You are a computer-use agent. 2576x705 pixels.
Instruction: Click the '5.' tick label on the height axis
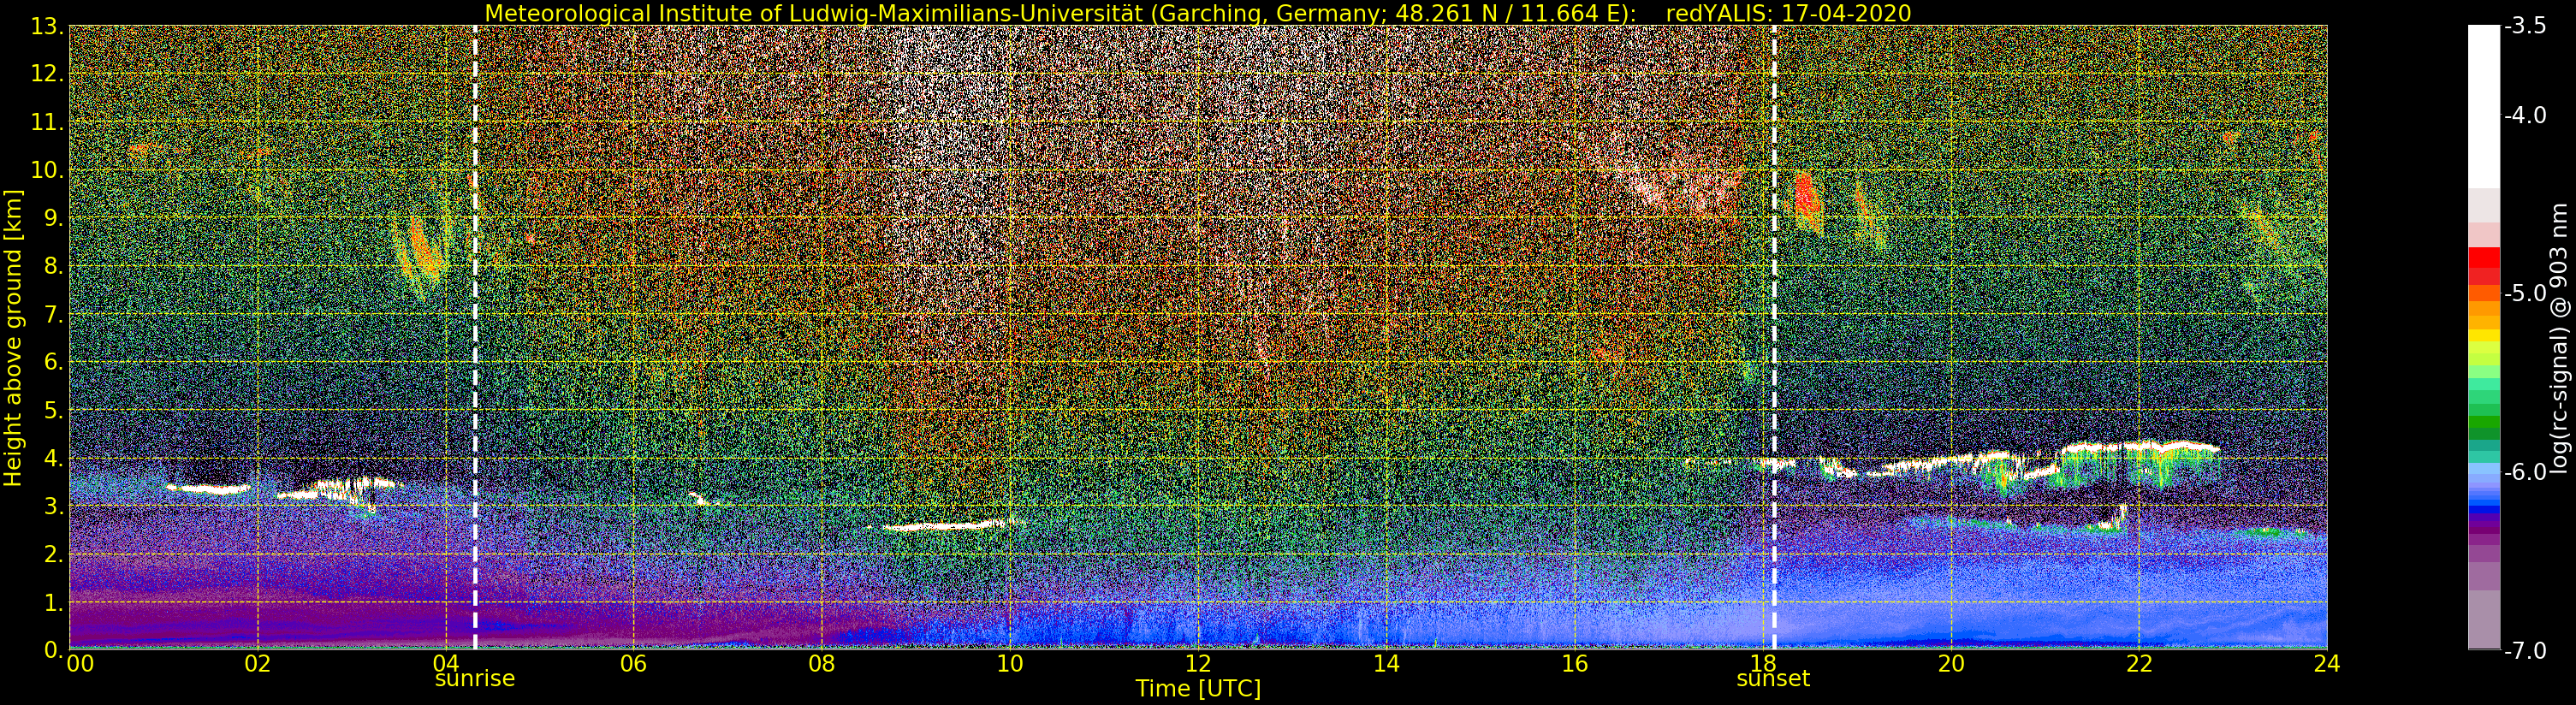coord(53,410)
